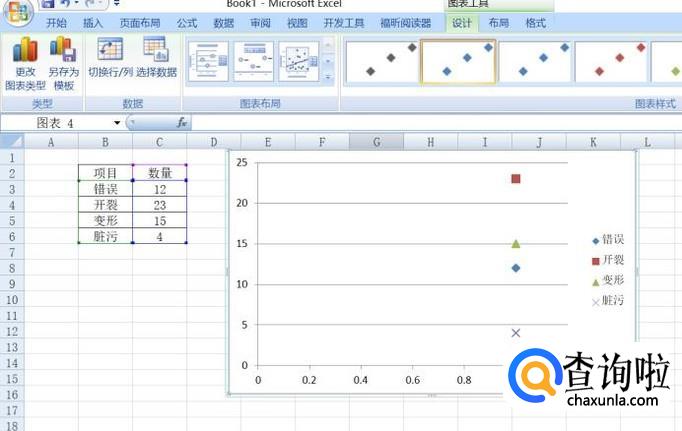Apply the red diamond chart style
The height and width of the screenshot is (431, 682).
[x=611, y=61]
